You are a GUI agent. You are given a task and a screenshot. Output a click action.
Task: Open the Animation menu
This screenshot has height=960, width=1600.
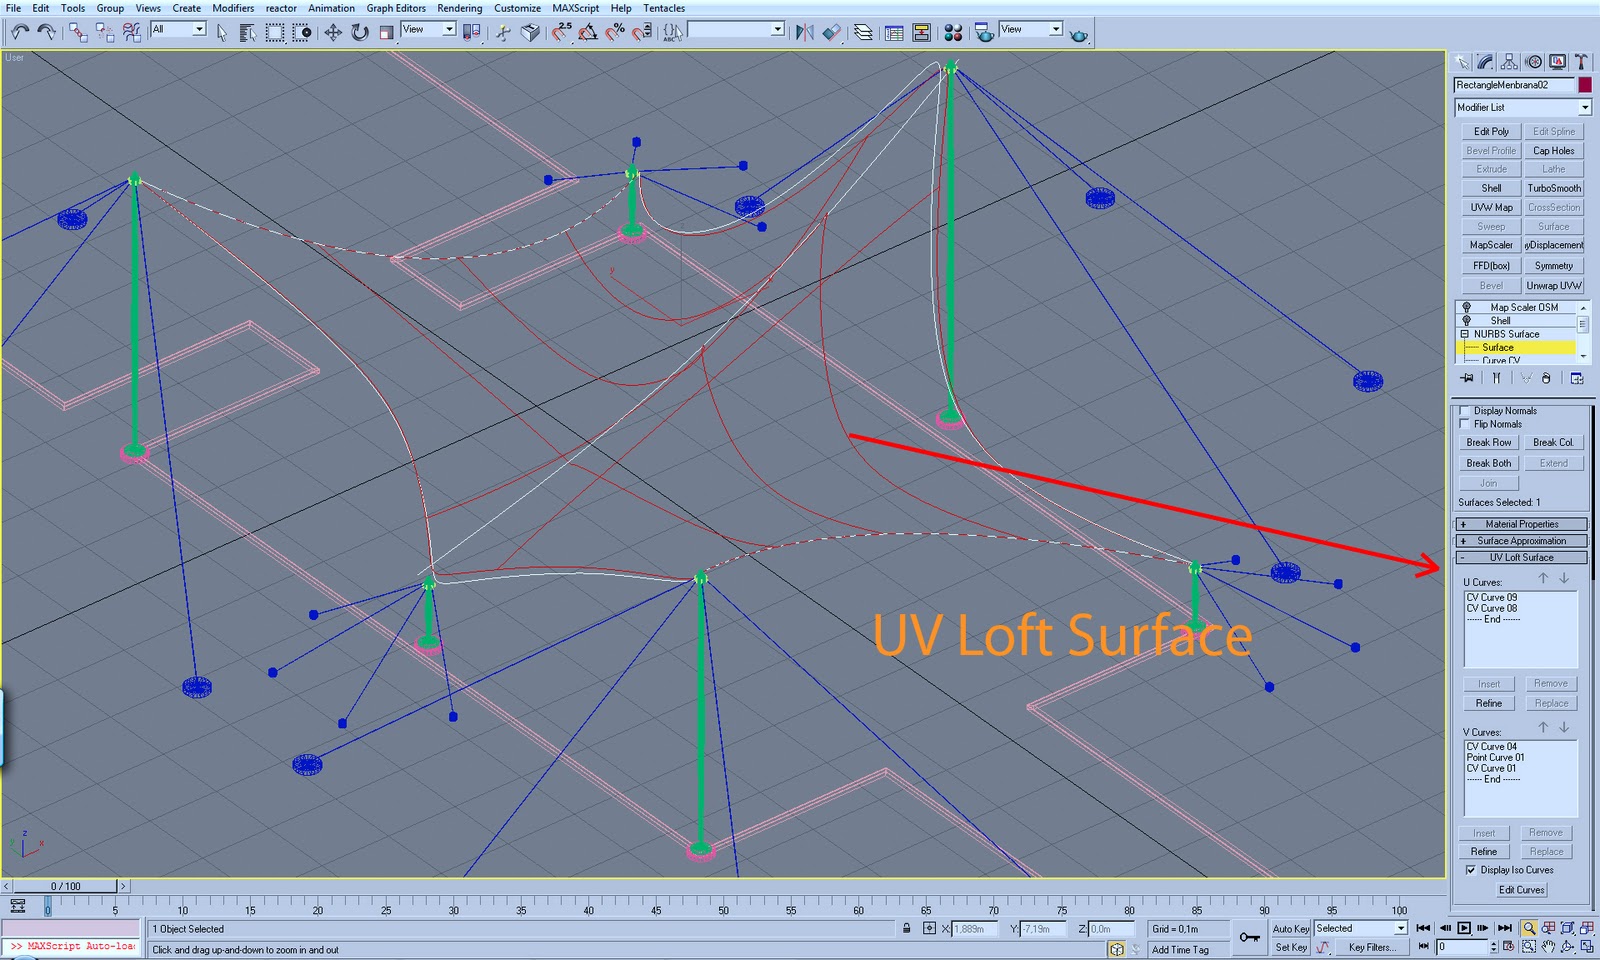331,8
